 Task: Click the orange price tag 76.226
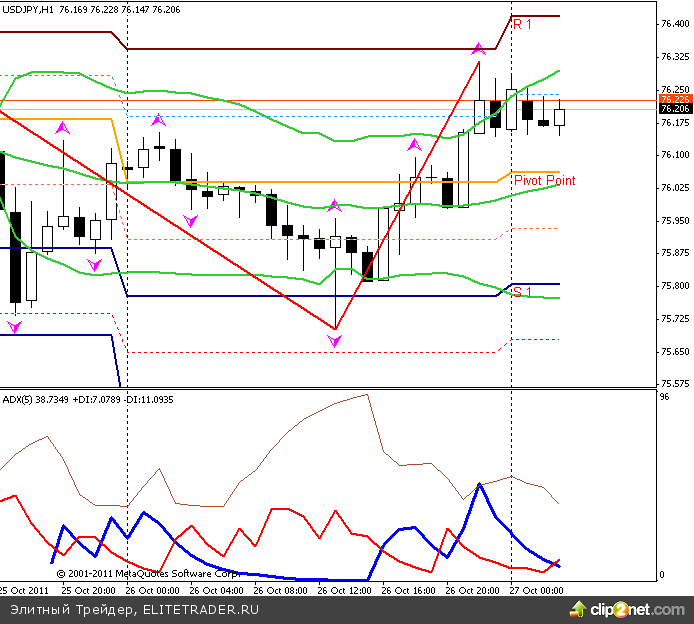point(675,98)
